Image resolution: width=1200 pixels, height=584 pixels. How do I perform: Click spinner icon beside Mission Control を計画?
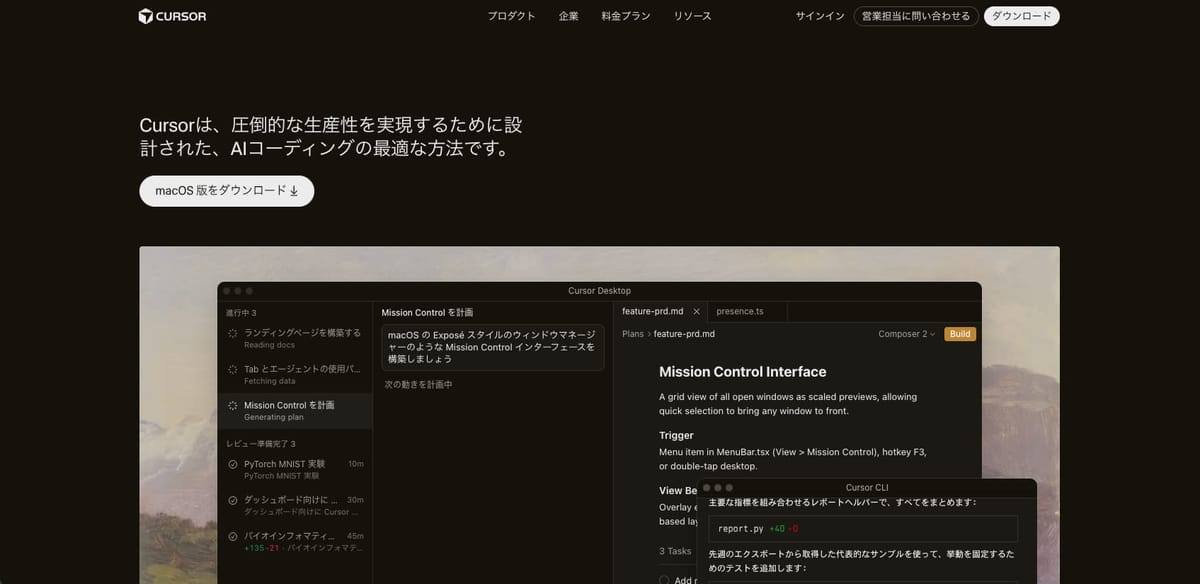(232, 405)
